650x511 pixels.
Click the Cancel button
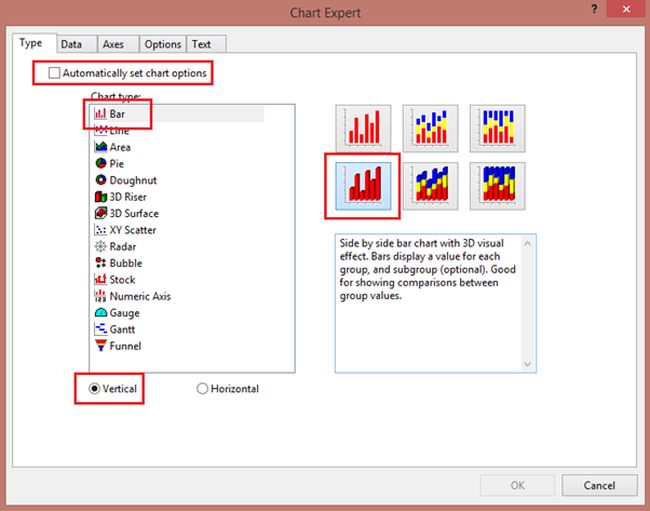(x=599, y=485)
